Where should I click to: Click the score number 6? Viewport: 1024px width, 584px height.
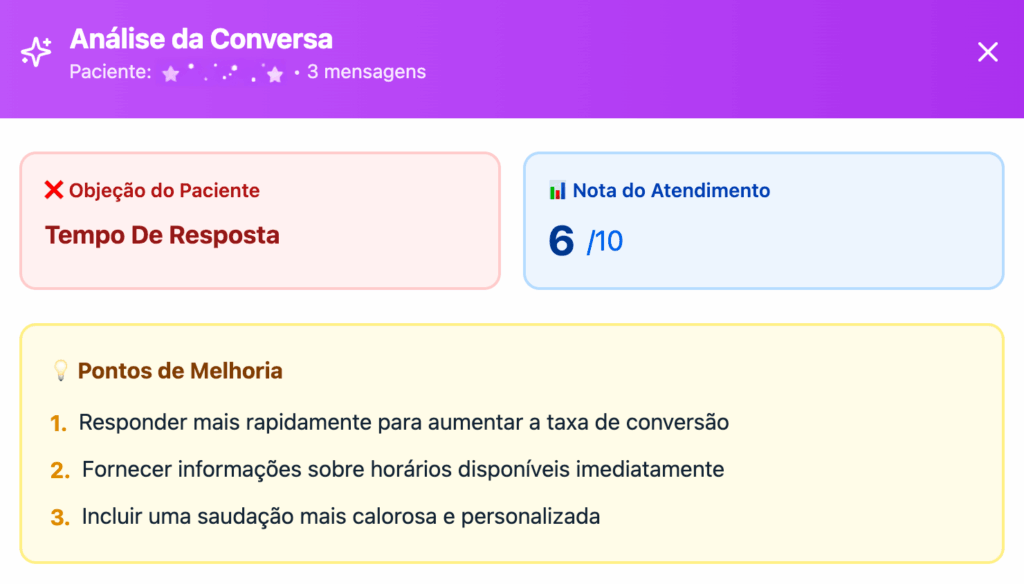click(562, 241)
